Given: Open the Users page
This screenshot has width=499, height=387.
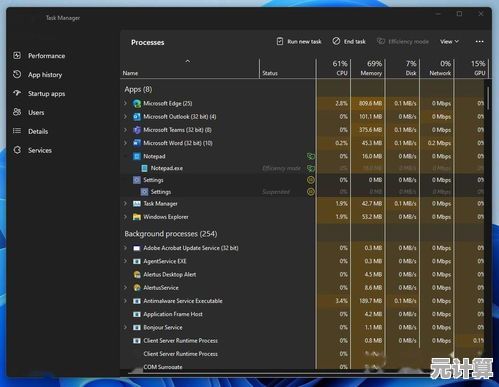Looking at the screenshot, I should [x=36, y=112].
